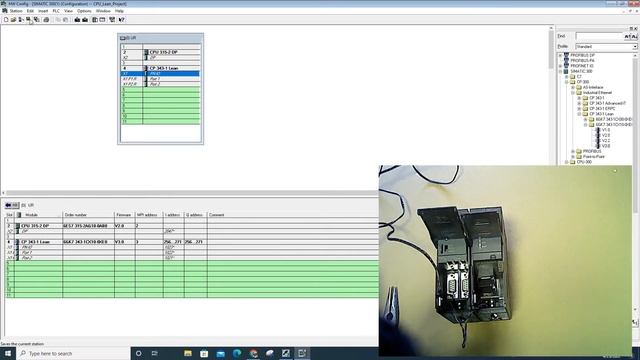Select V2.0 module in catalog
Image resolution: width=640 pixels, height=360 pixels.
click(606, 135)
